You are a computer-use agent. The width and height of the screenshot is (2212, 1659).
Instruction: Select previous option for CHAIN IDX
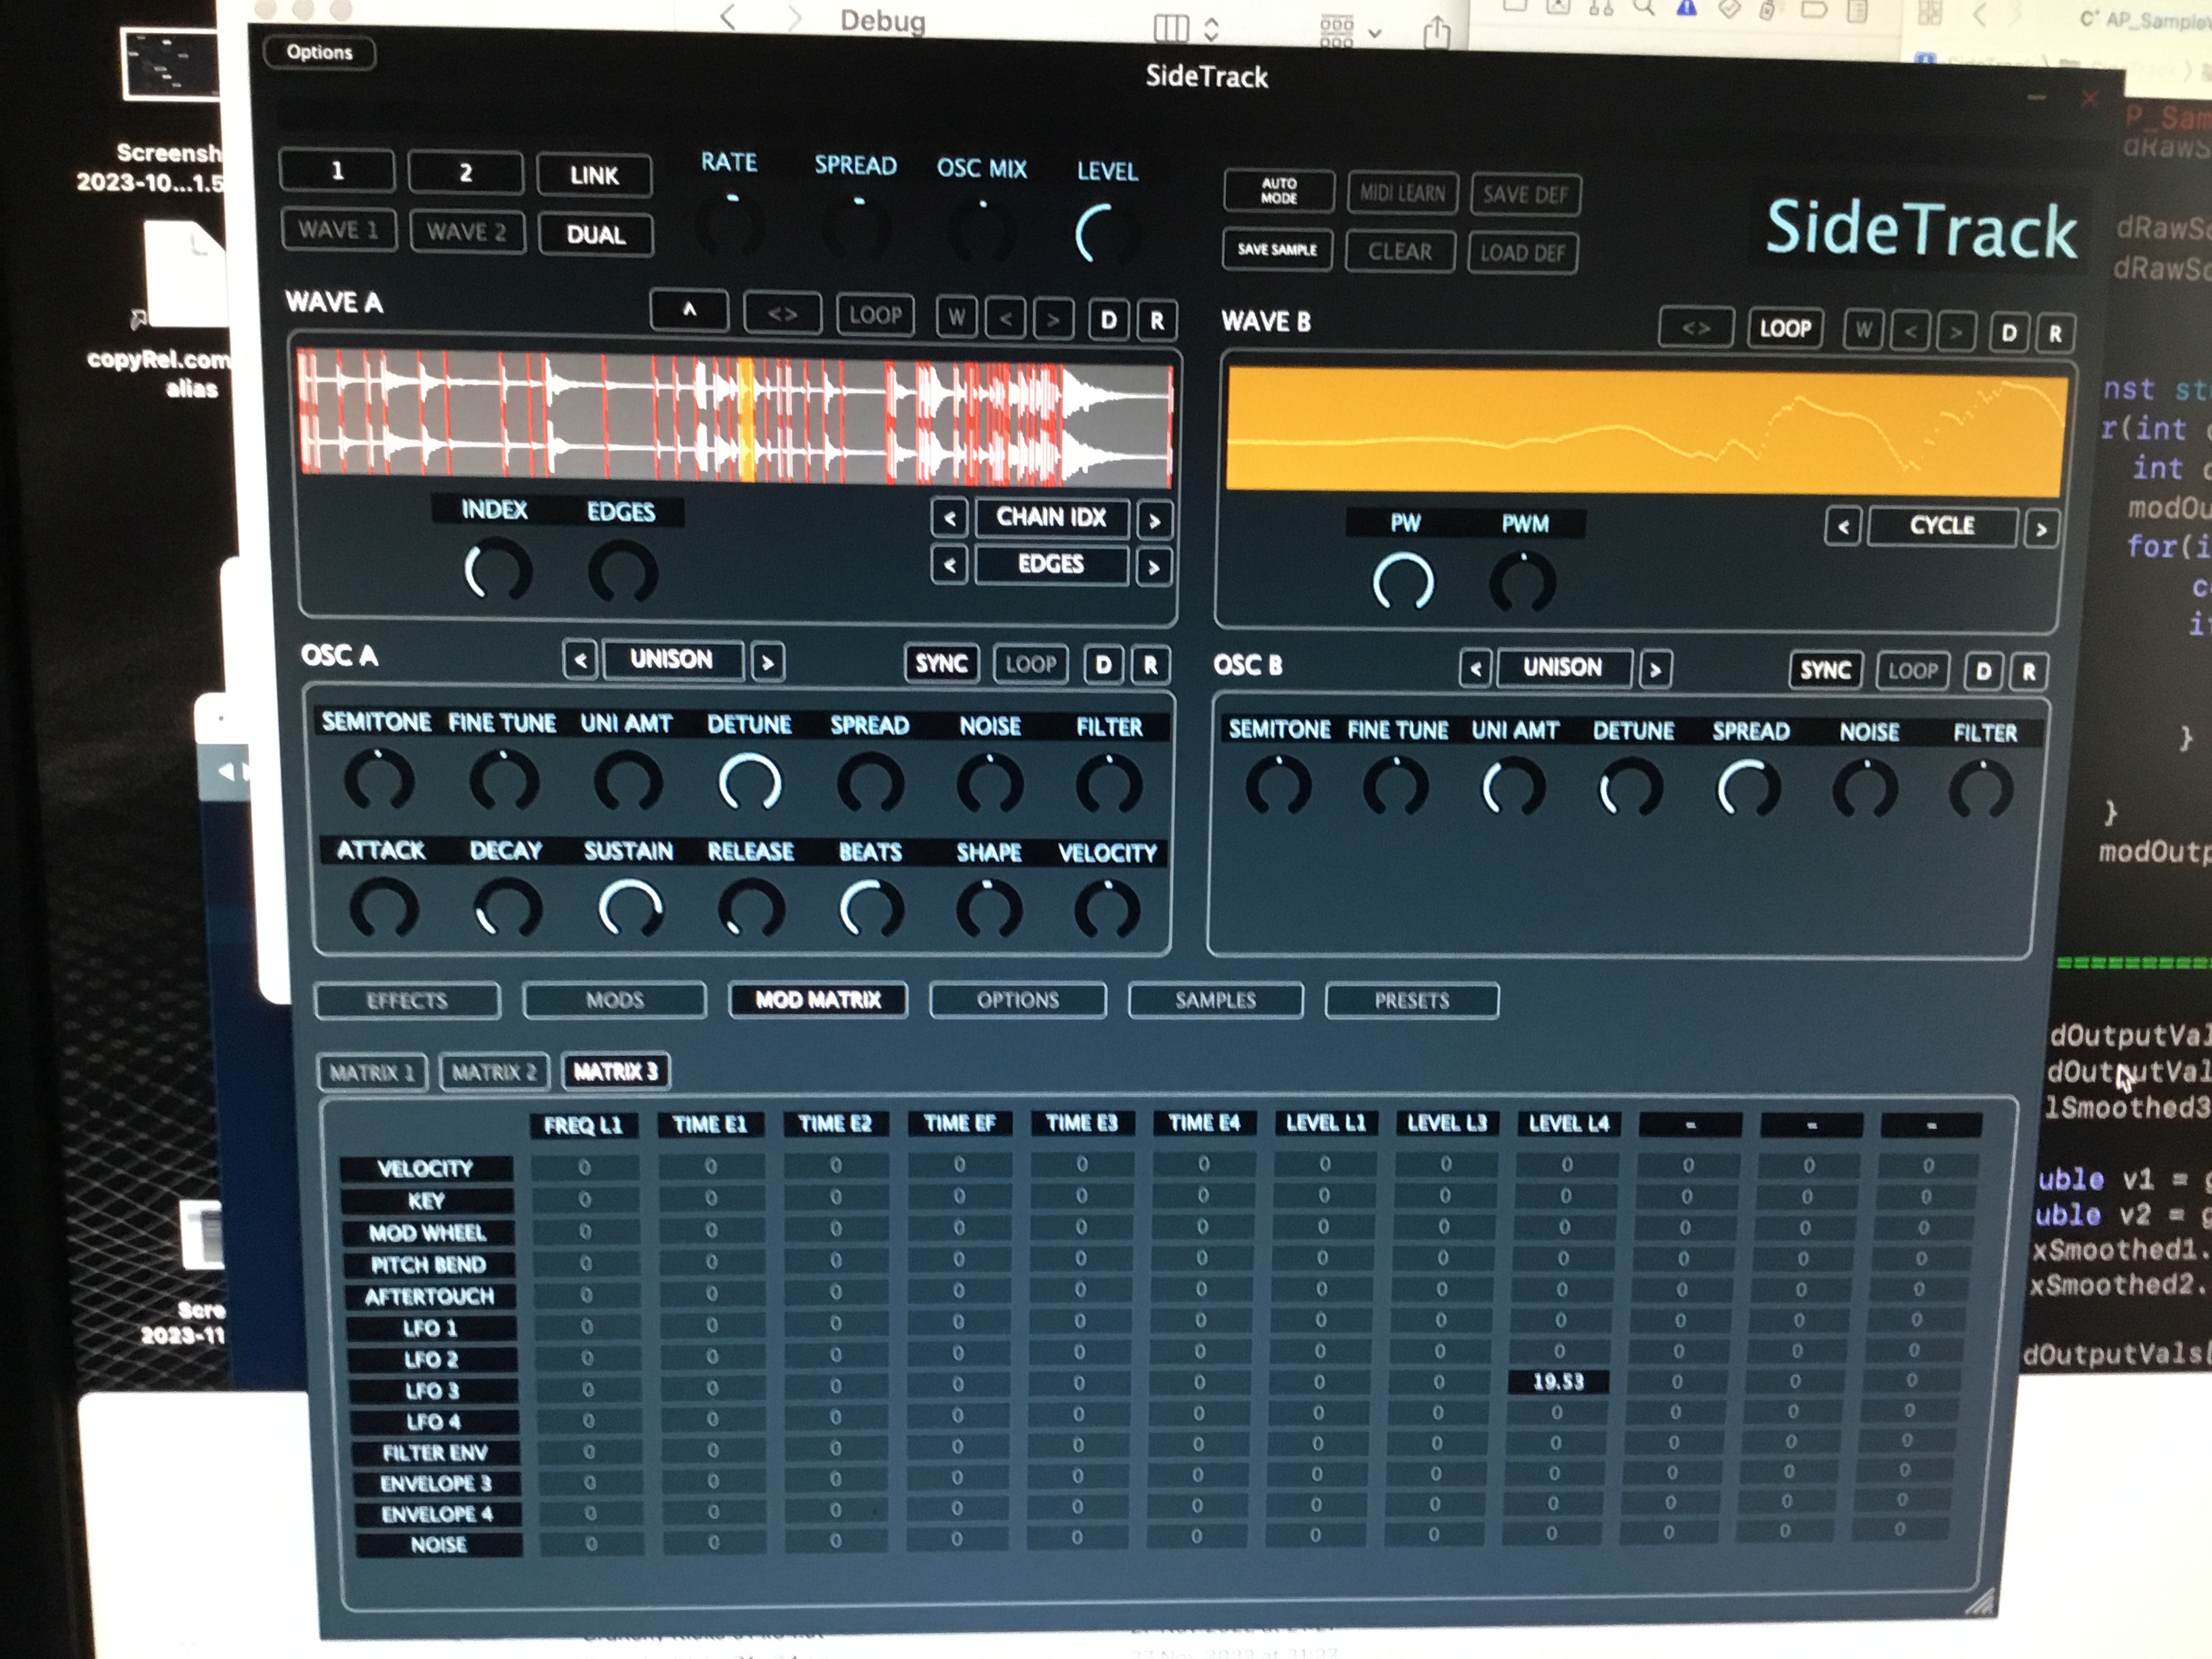(949, 518)
